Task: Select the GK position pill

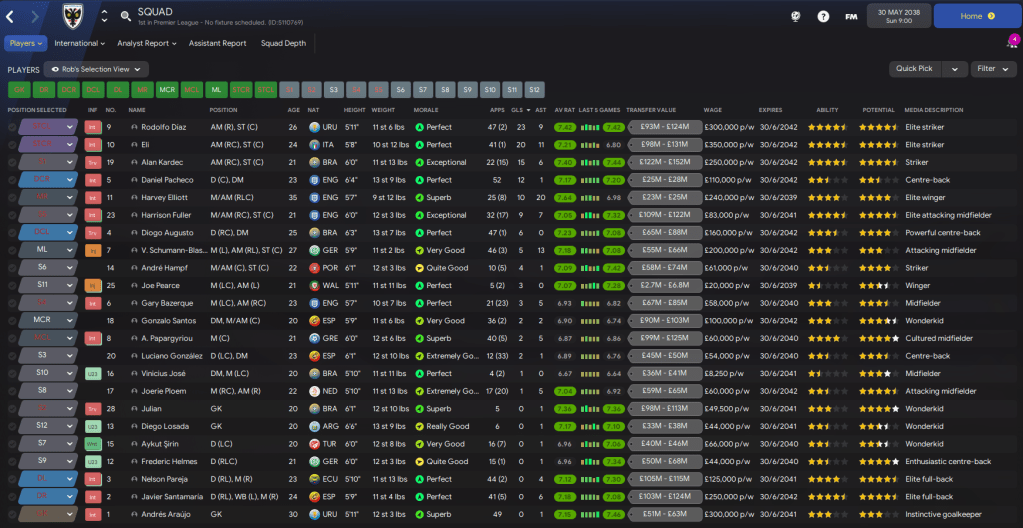Action: [x=21, y=89]
